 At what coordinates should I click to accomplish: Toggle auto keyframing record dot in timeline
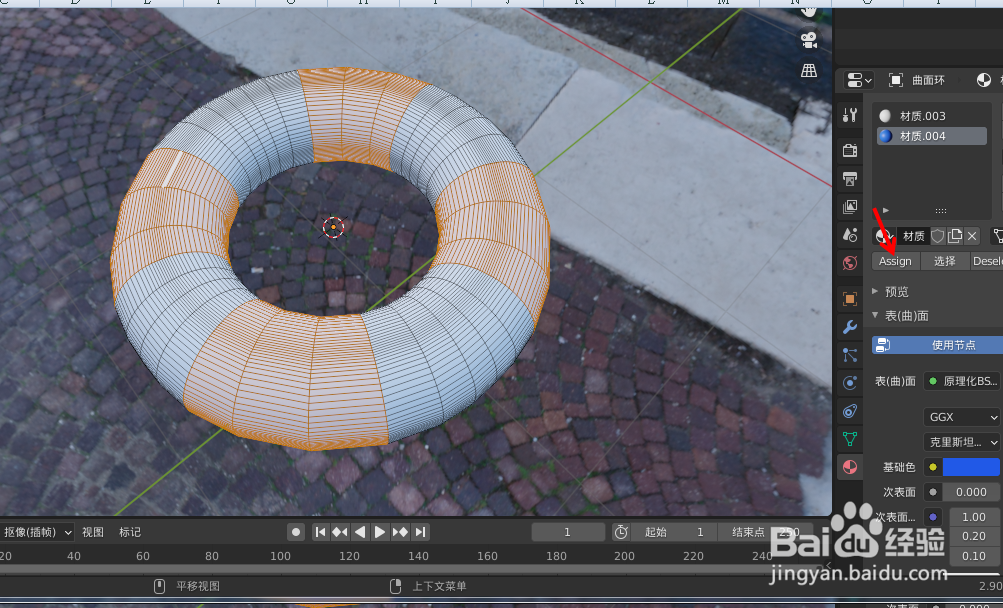click(296, 531)
